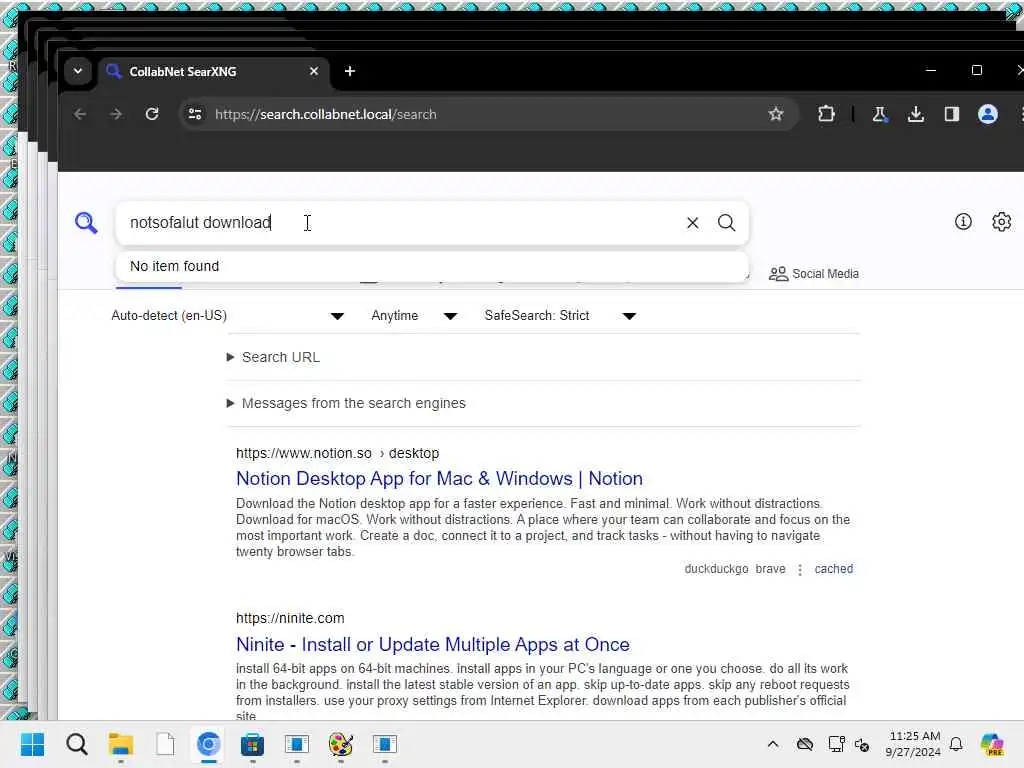Open the Notion result more-options dots

tap(800, 569)
